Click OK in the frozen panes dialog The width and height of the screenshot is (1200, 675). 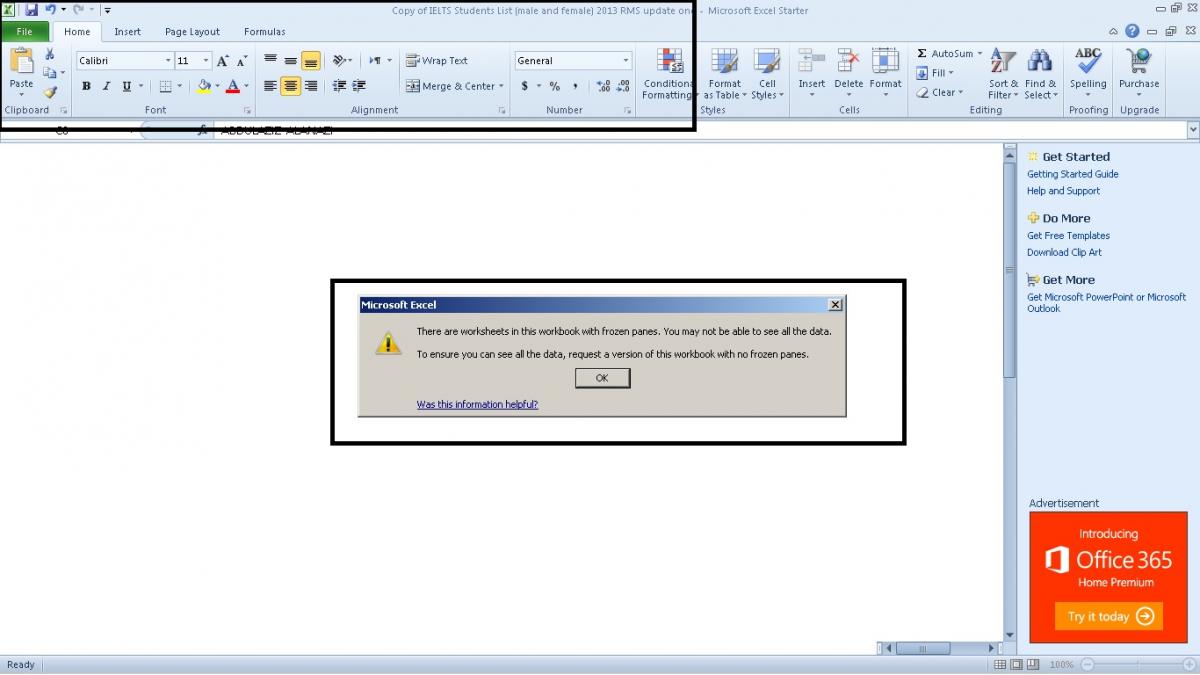(x=602, y=378)
